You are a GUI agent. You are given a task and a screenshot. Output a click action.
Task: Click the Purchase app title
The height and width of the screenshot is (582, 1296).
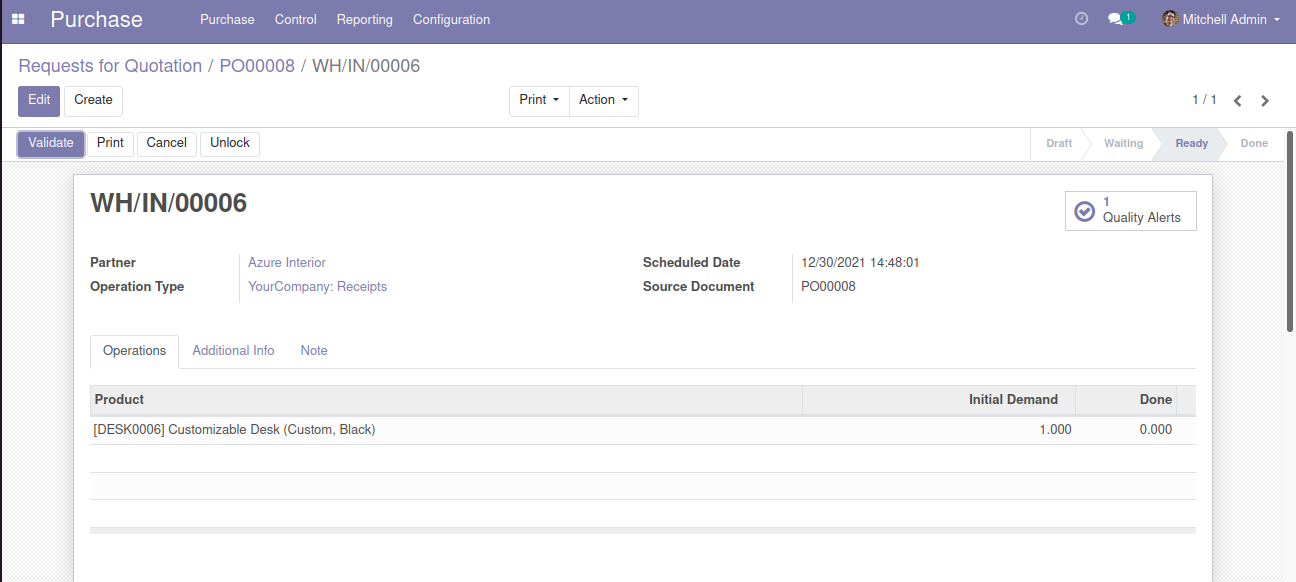pos(96,19)
